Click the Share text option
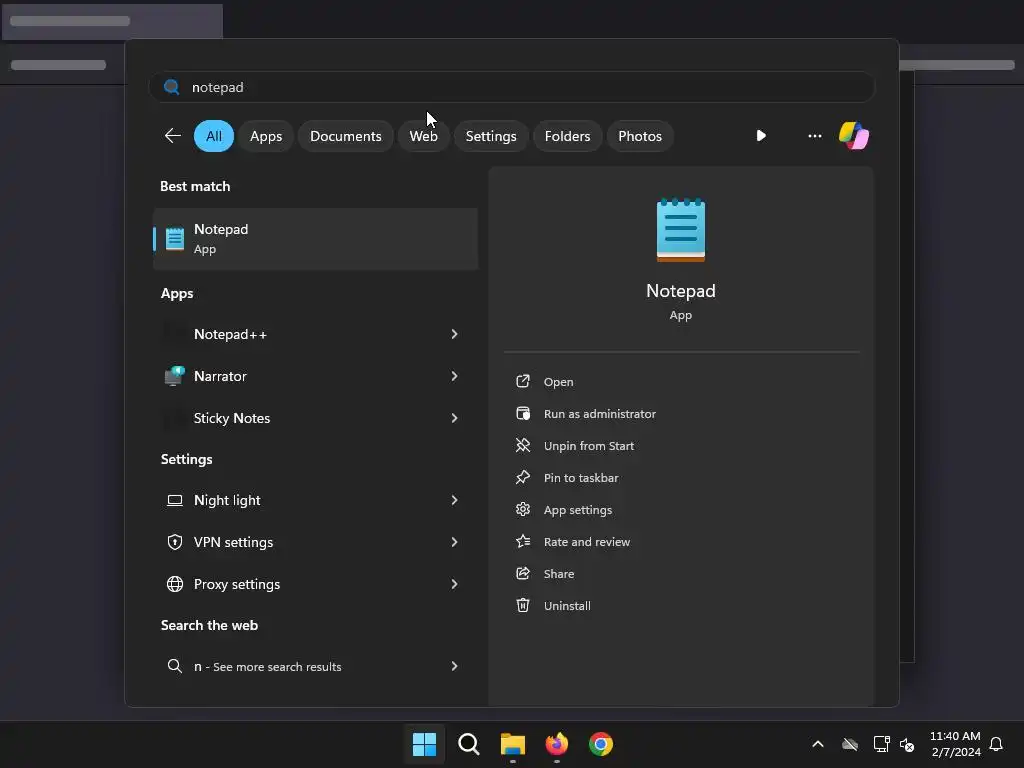 (x=558, y=574)
